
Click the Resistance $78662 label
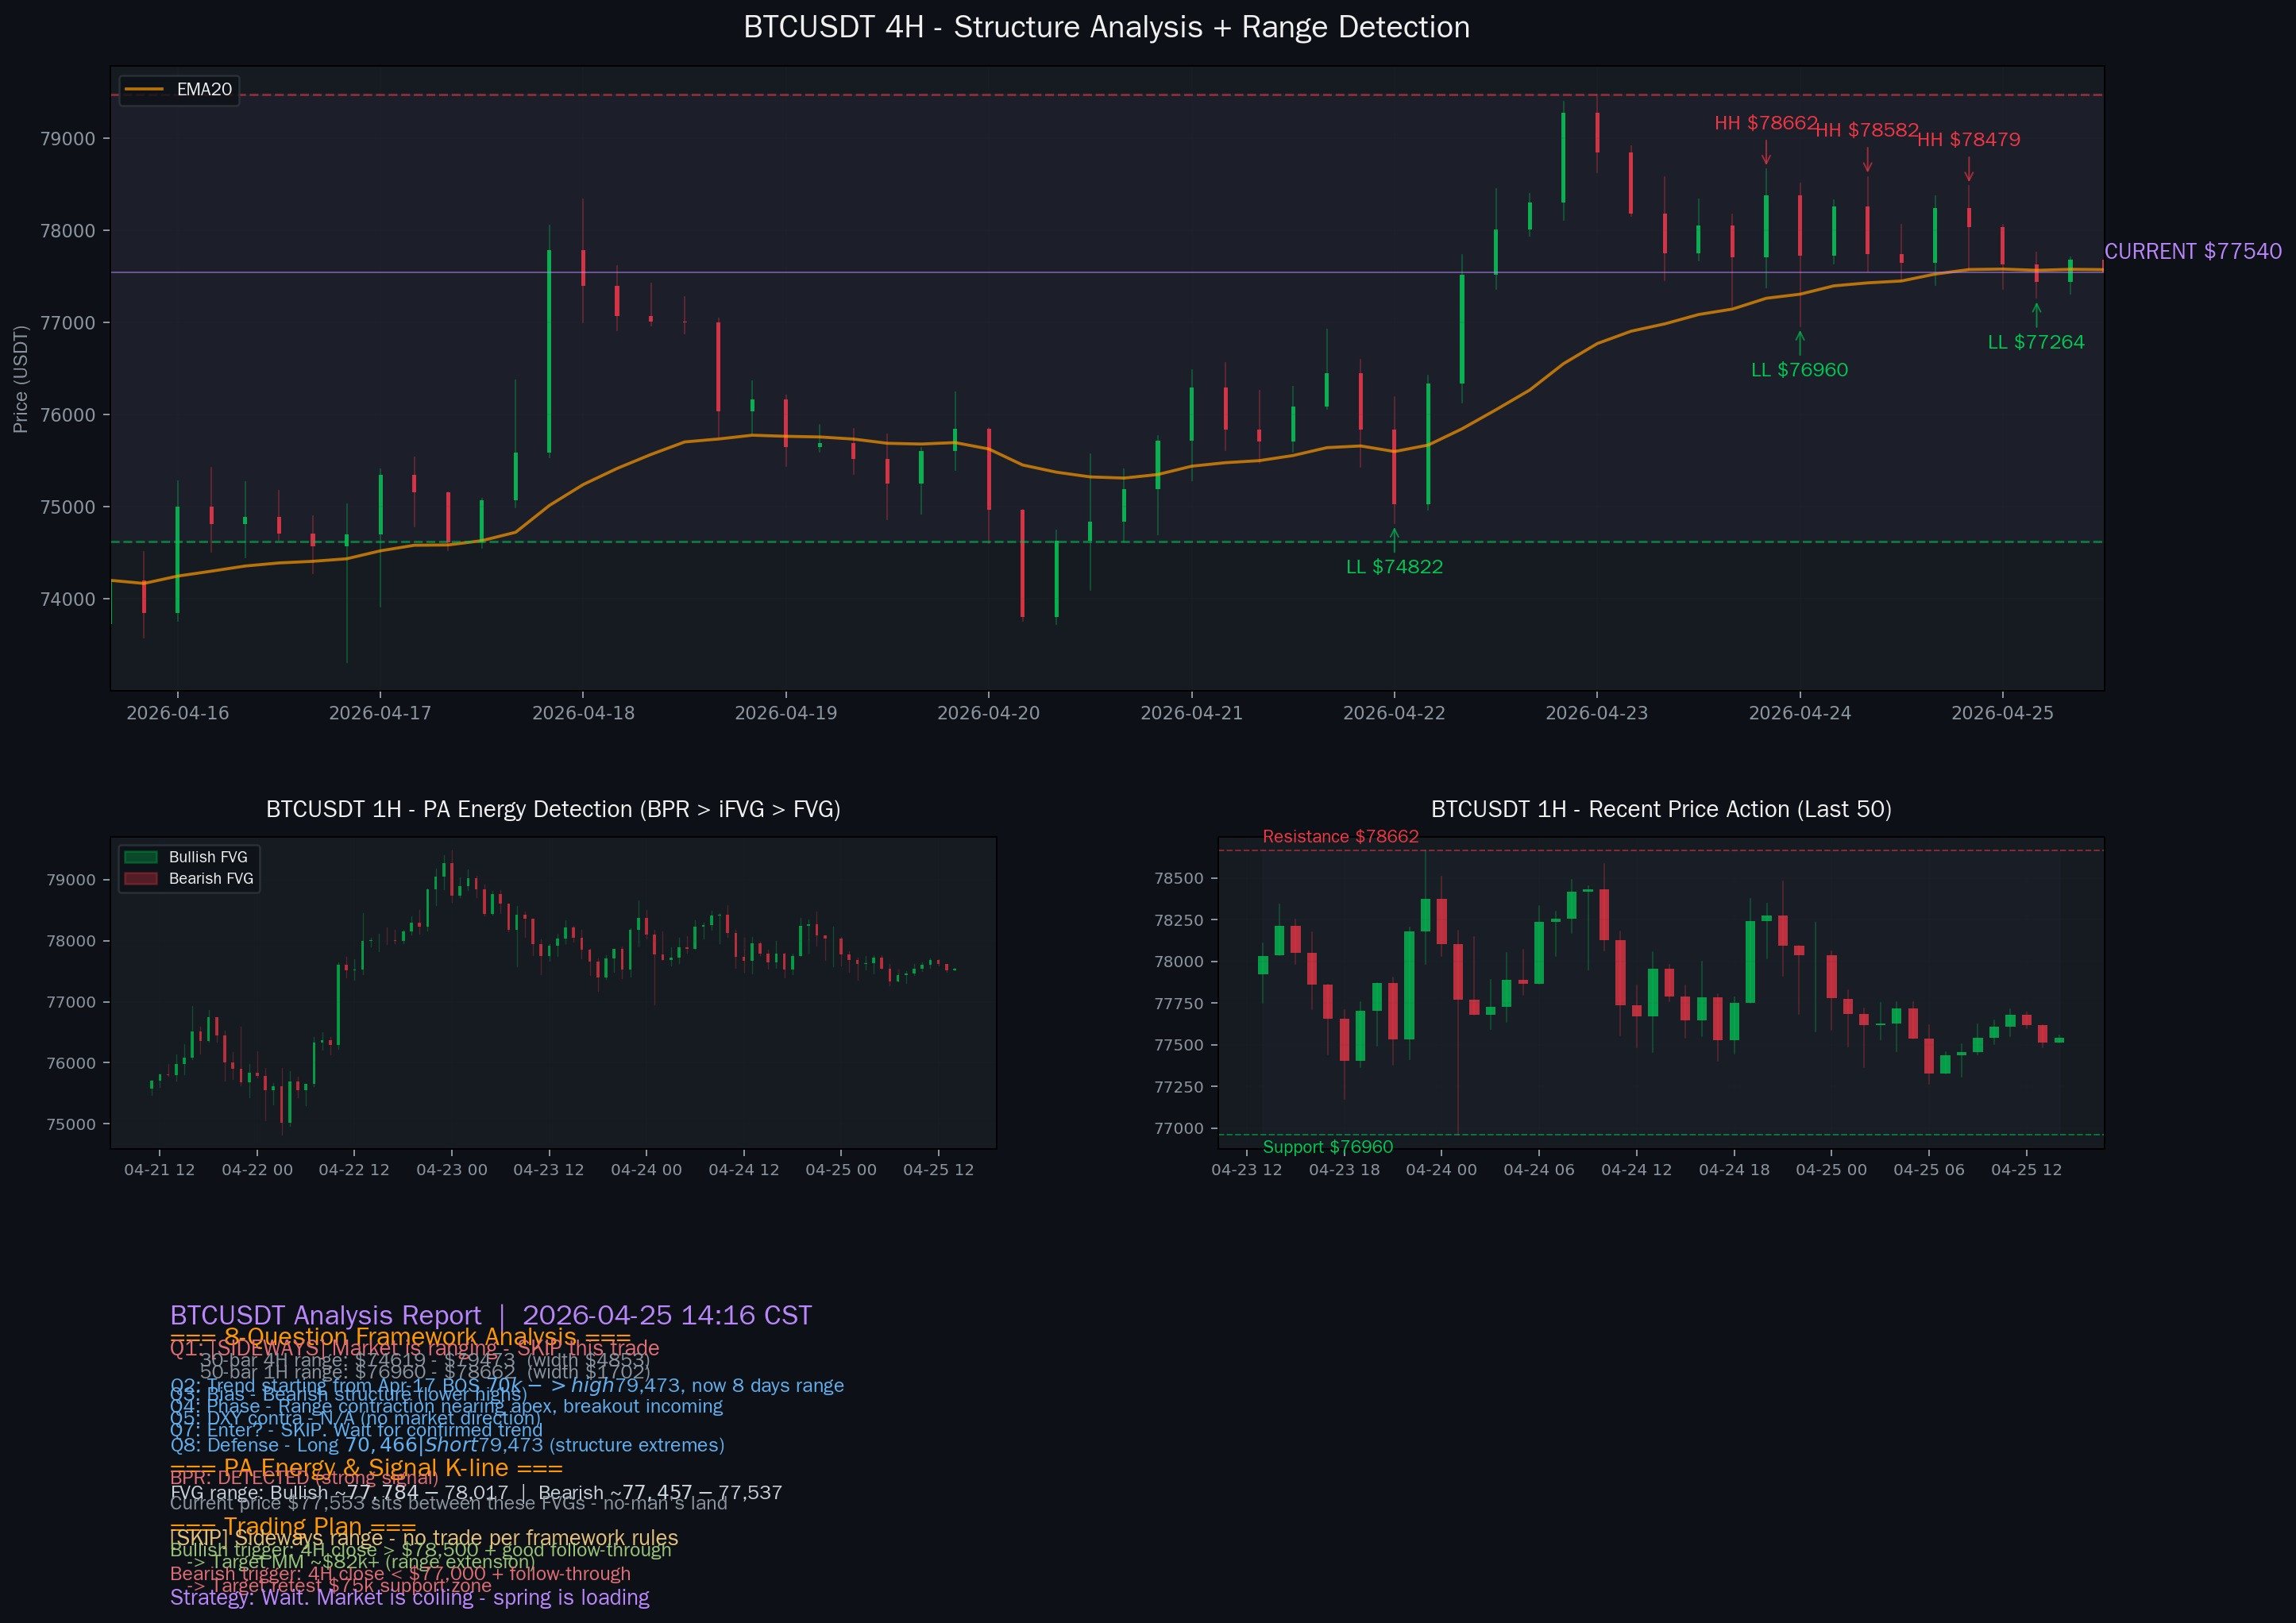(1340, 837)
